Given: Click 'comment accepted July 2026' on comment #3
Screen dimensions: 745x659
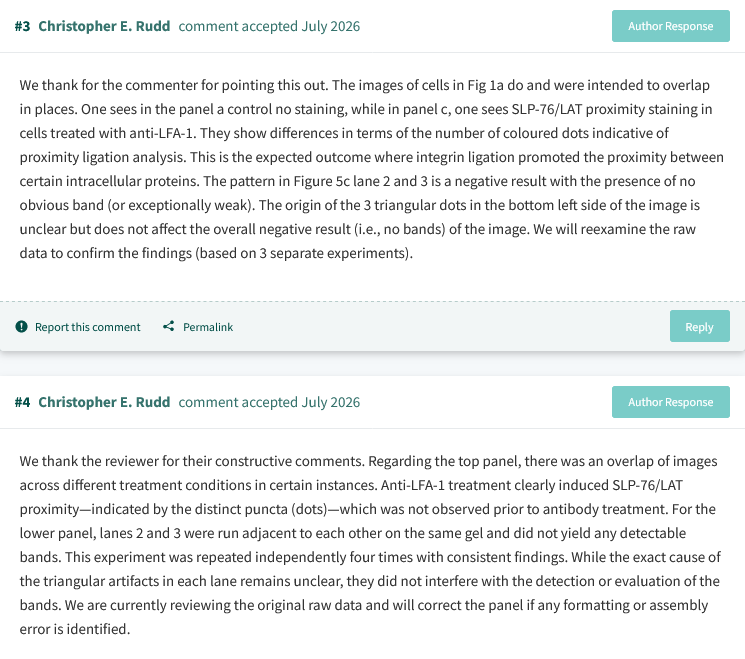Looking at the screenshot, I should (x=269, y=26).
